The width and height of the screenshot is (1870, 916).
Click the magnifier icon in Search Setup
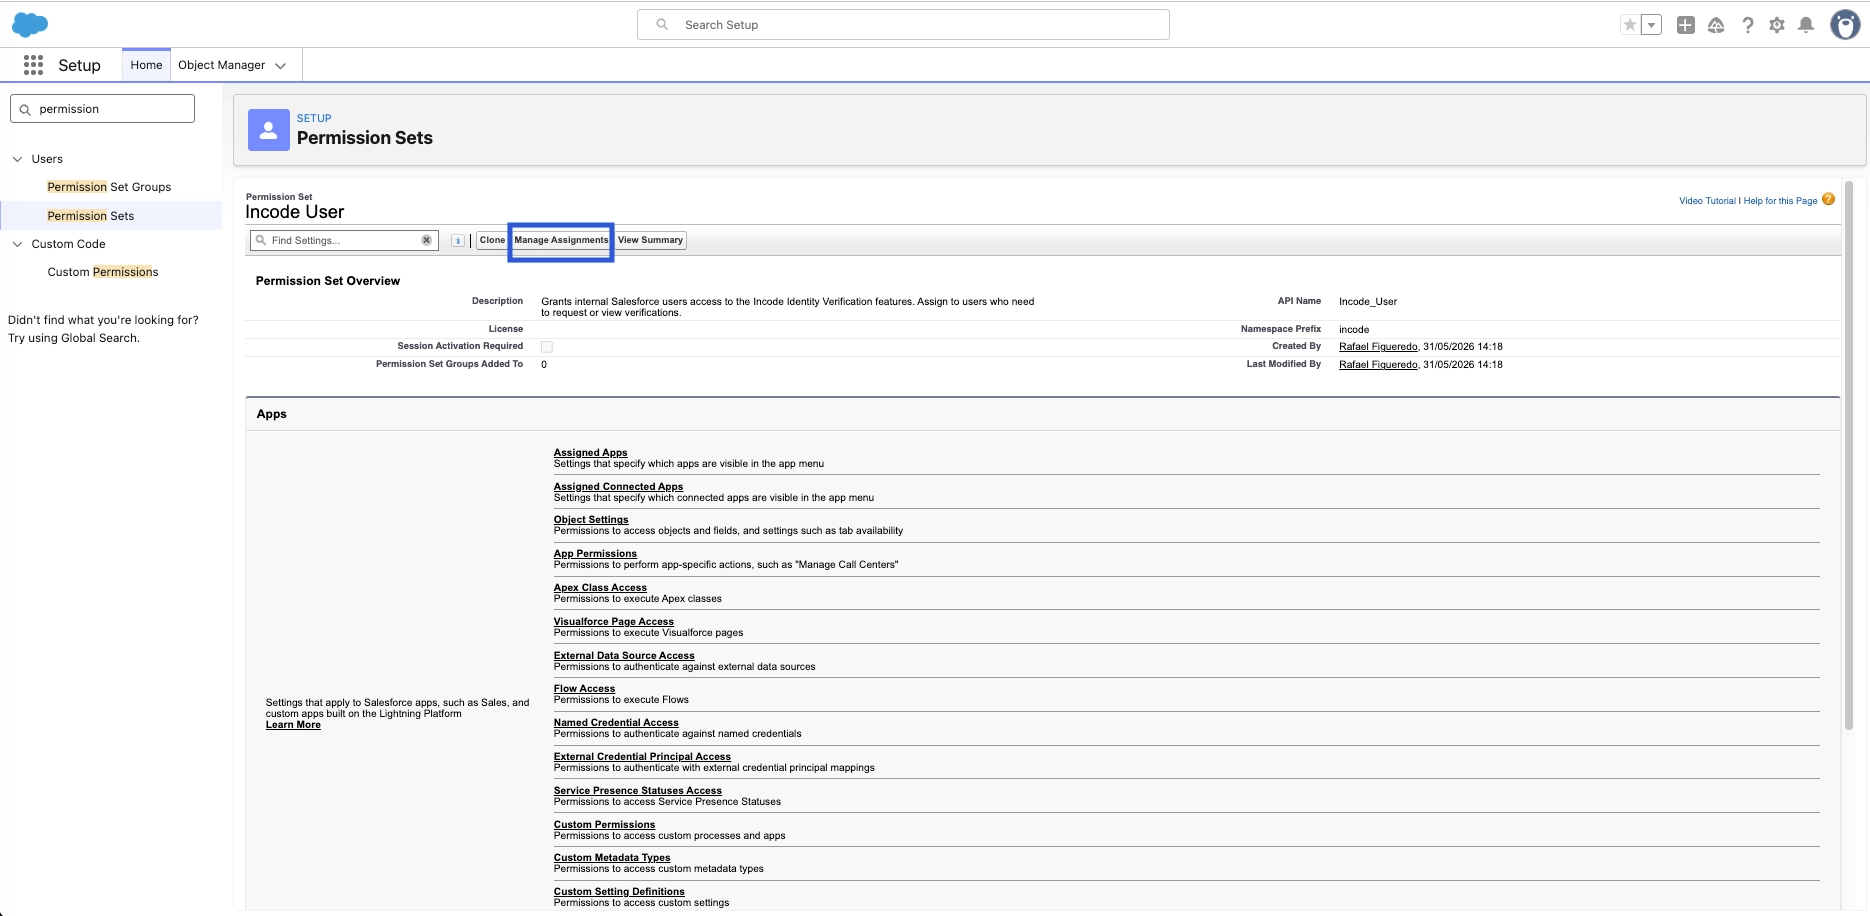[662, 24]
